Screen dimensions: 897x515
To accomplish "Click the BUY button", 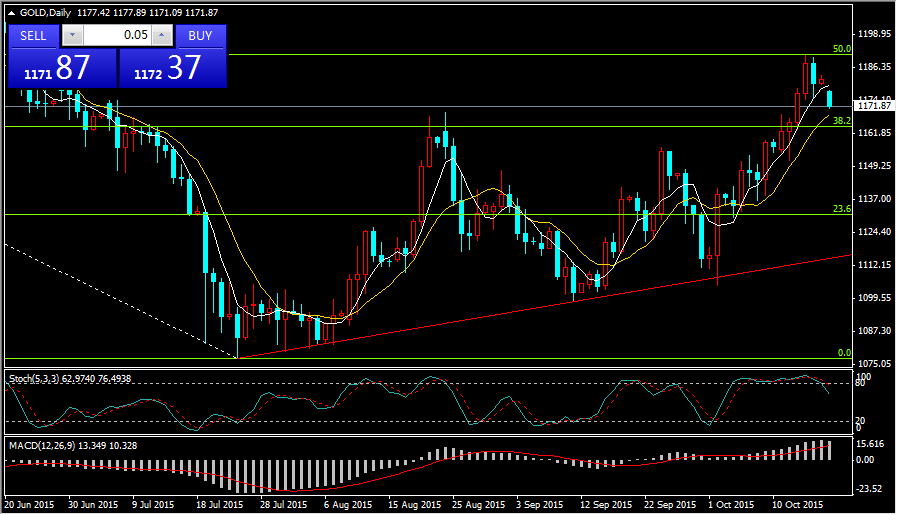I will click(x=200, y=36).
